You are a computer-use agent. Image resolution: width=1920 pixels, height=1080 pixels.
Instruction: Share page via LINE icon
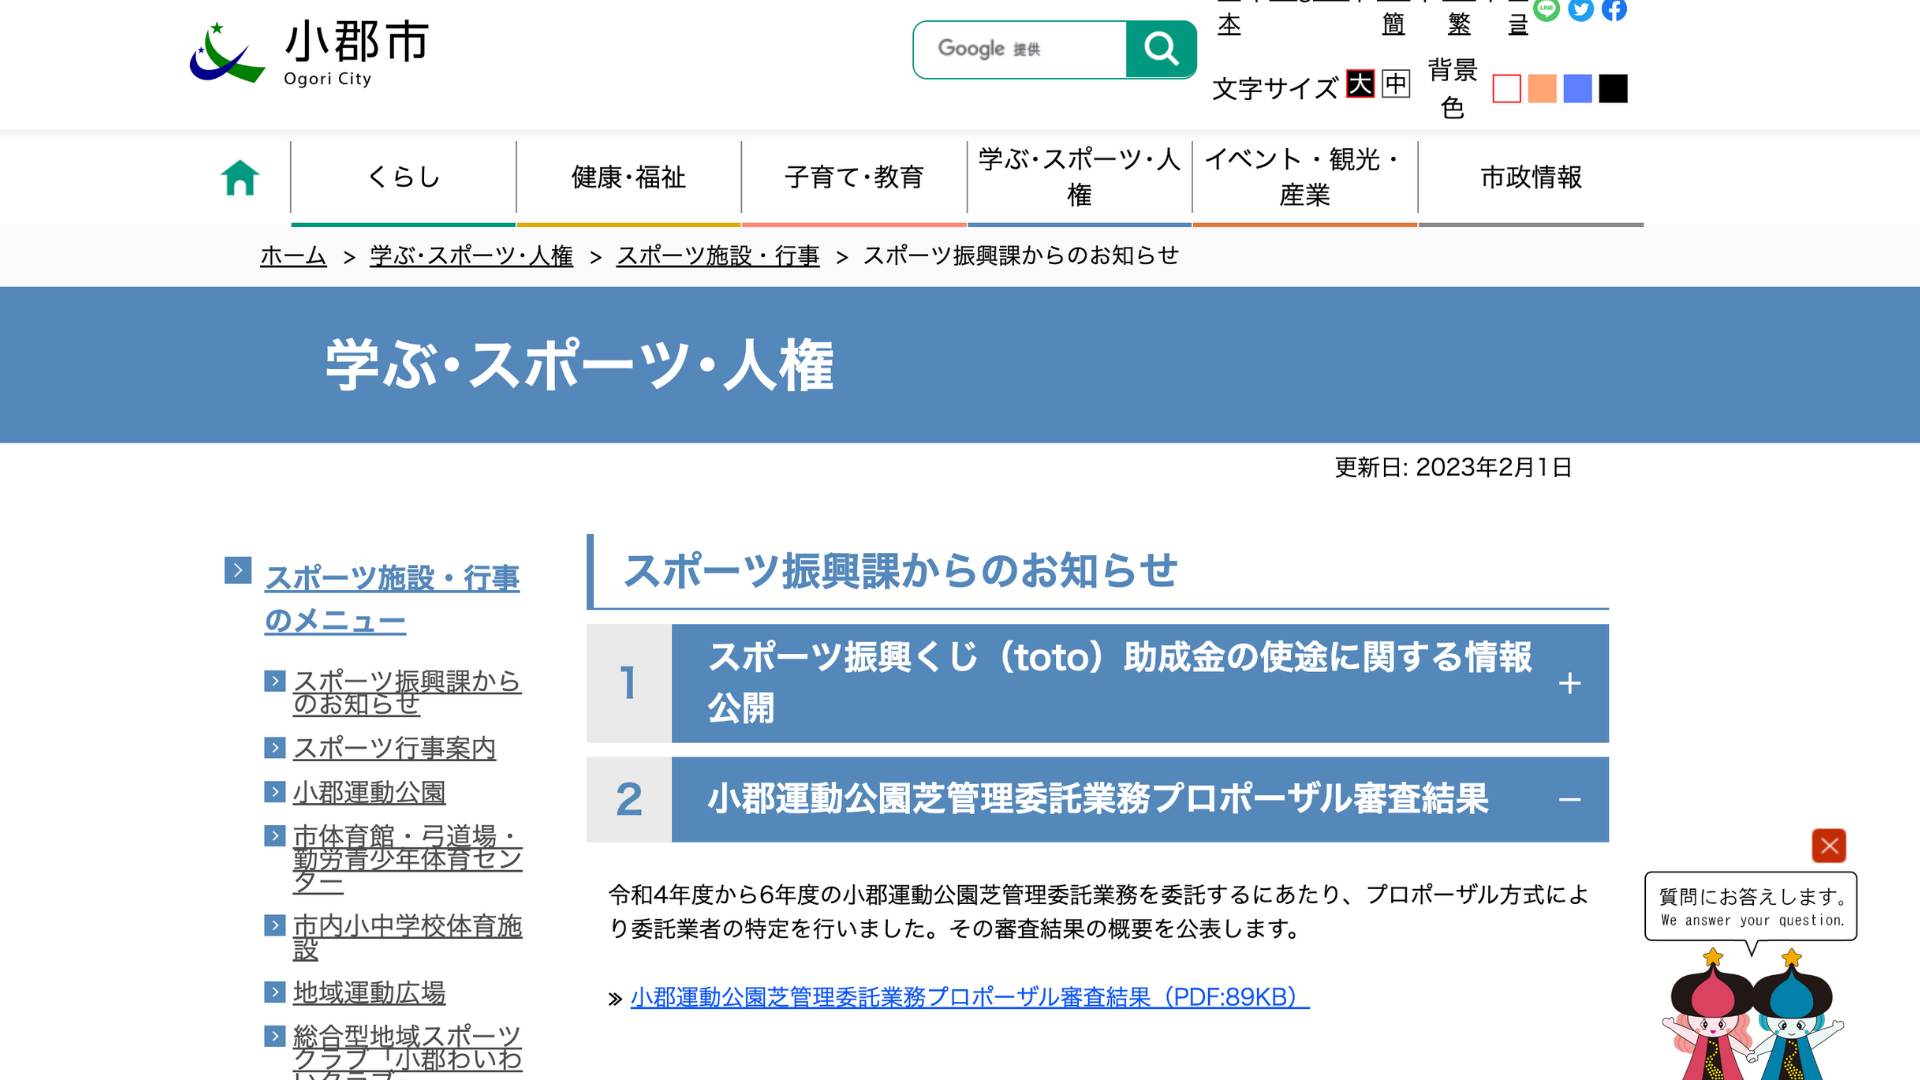(x=1547, y=10)
